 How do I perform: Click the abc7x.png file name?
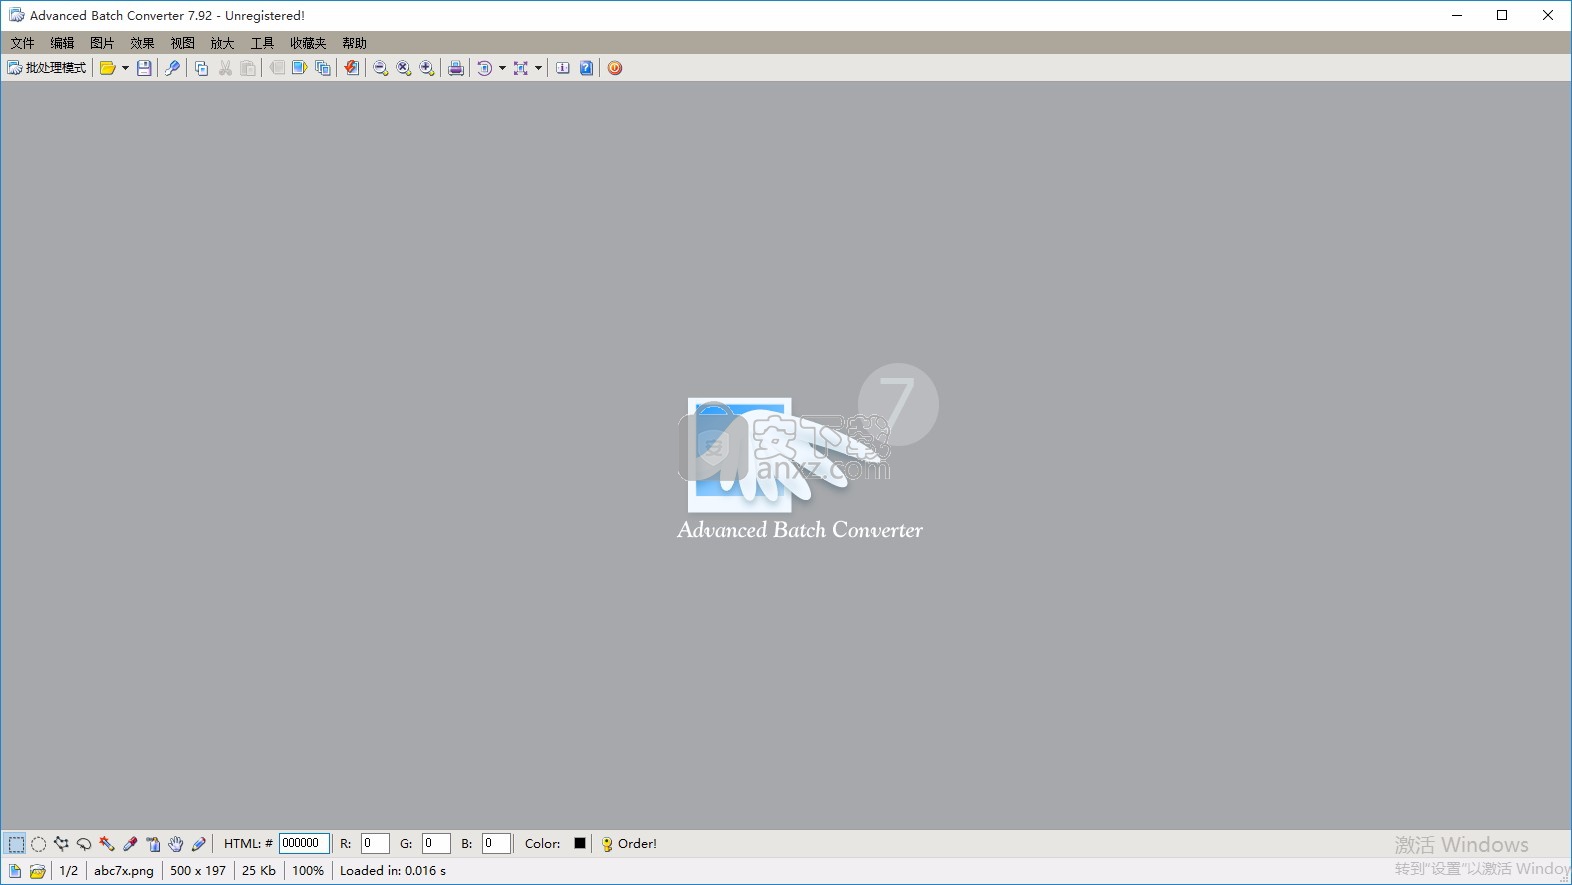pyautogui.click(x=124, y=871)
